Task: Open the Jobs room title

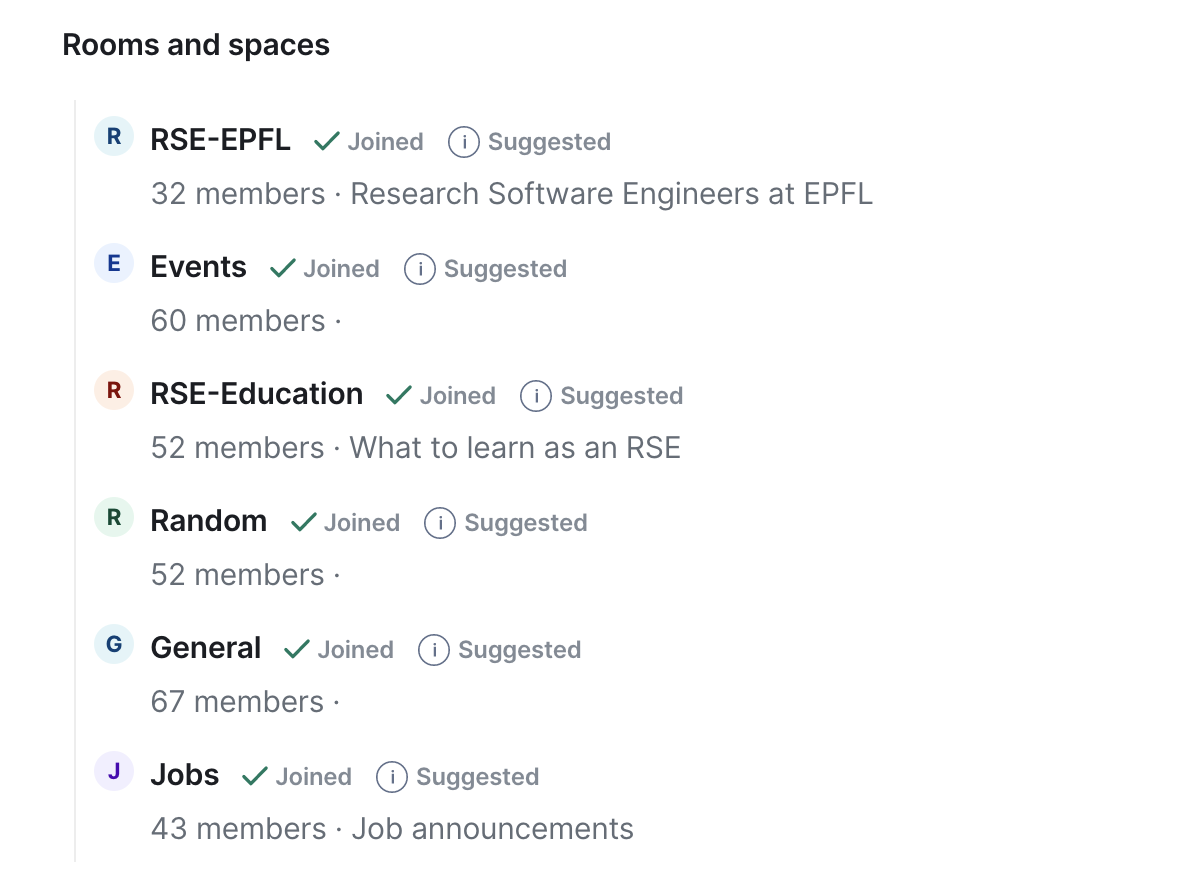Action: coord(184,775)
